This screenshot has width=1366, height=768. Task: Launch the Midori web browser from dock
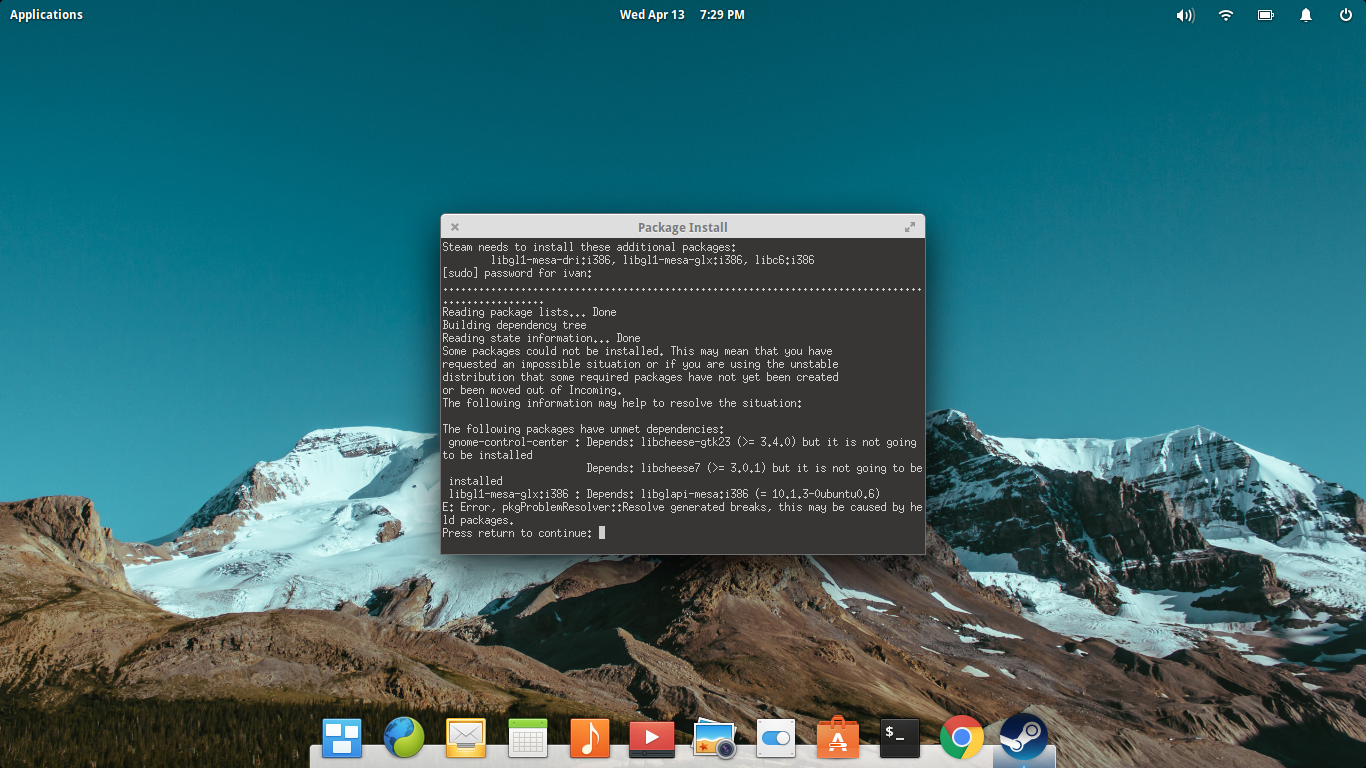click(404, 738)
